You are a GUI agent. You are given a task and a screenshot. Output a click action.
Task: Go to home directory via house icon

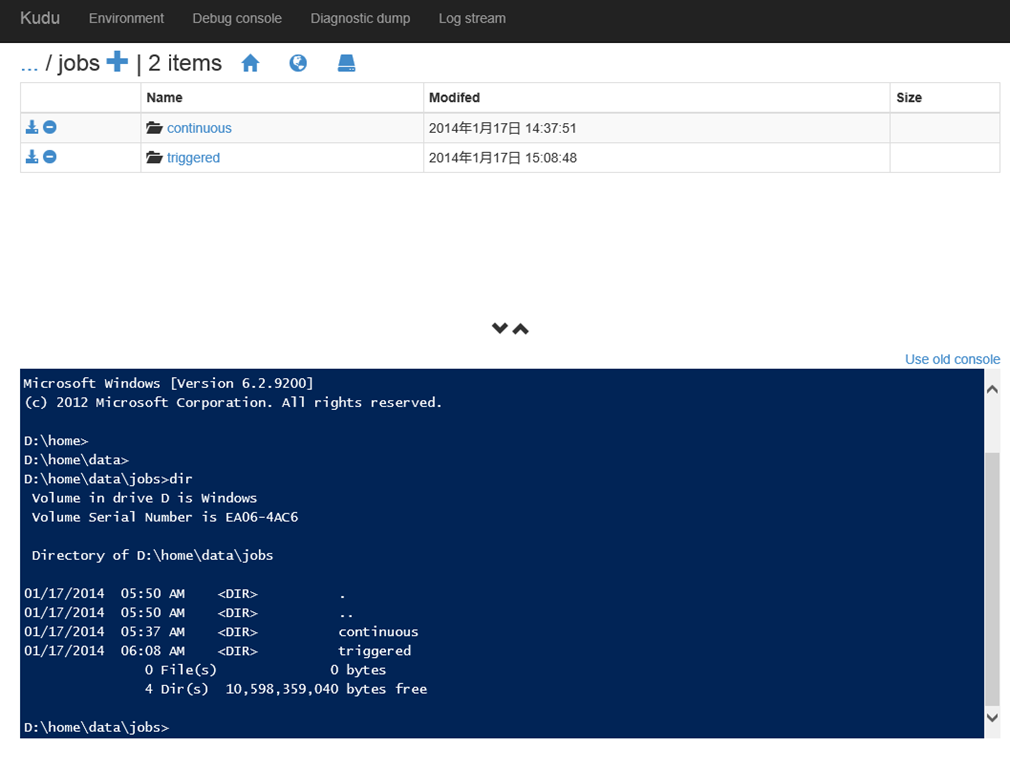point(250,63)
